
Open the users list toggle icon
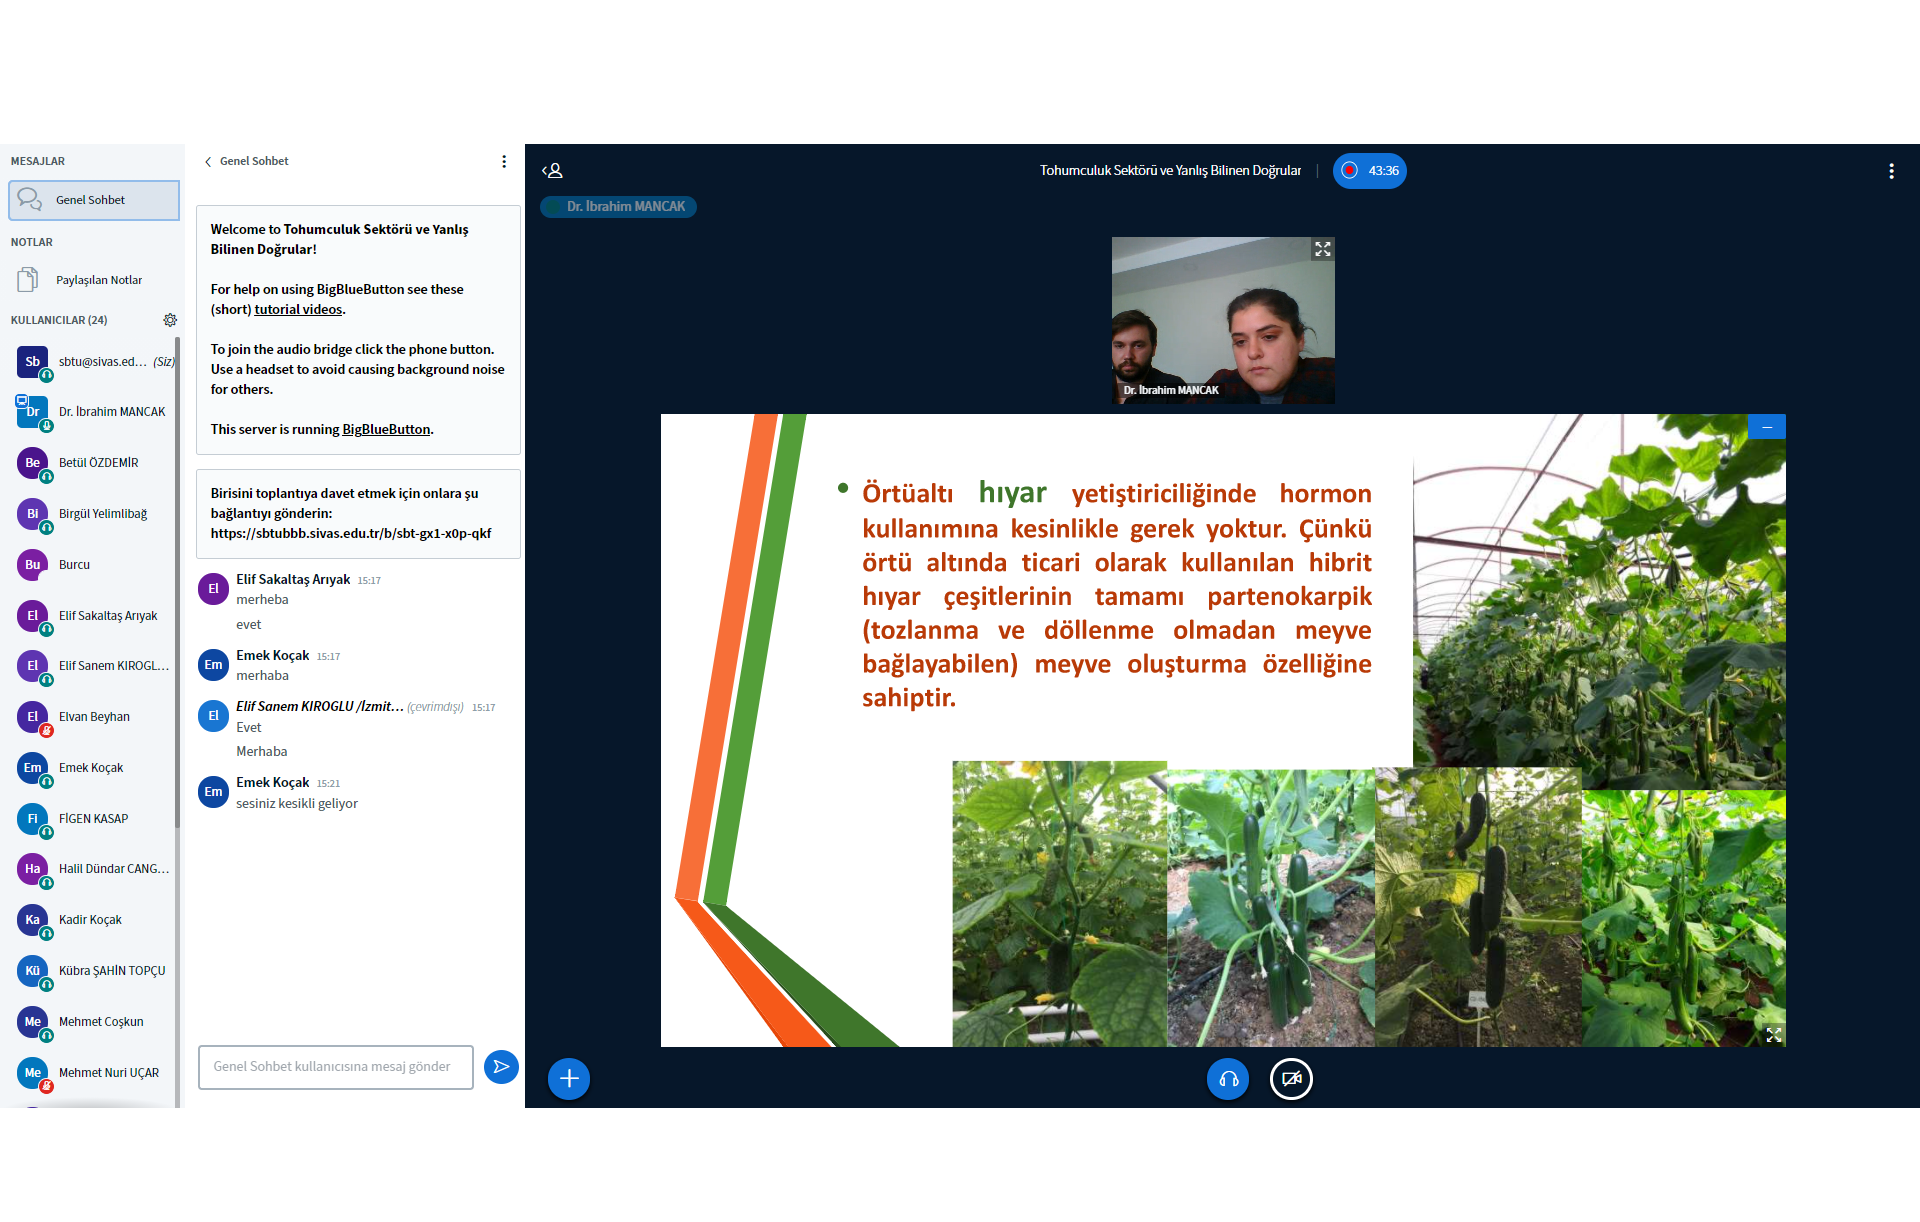click(553, 171)
